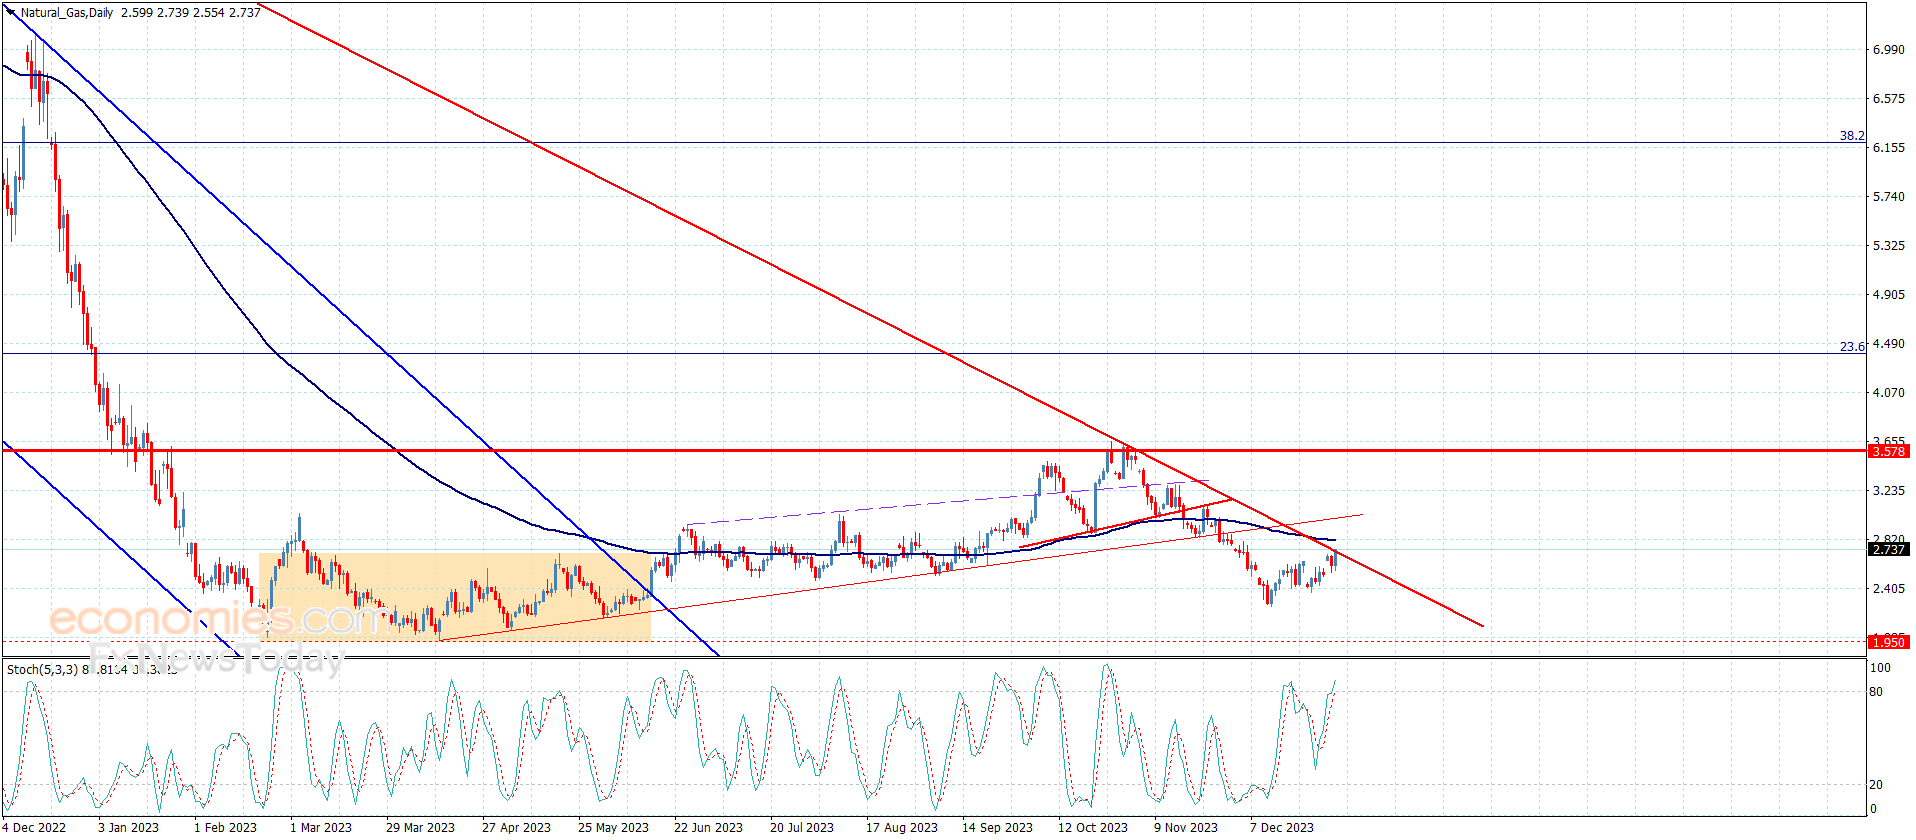Click the 5.325 price axis label

1889,245
